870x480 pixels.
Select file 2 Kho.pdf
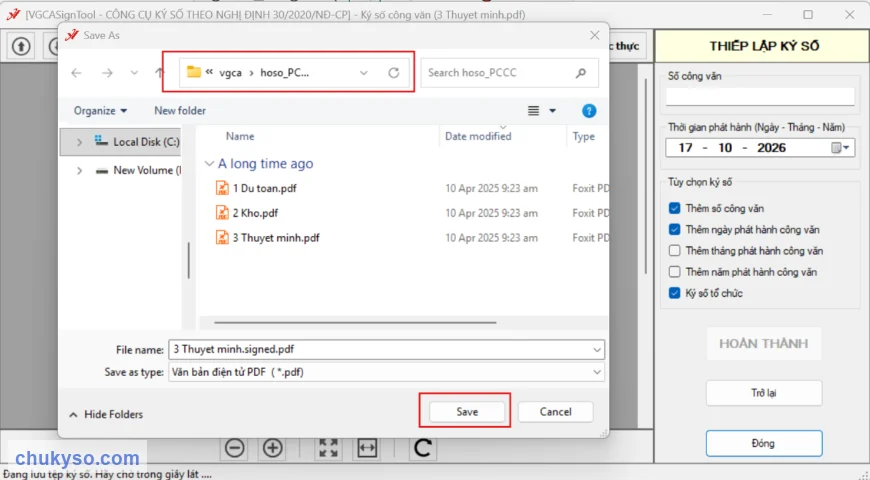(x=255, y=213)
